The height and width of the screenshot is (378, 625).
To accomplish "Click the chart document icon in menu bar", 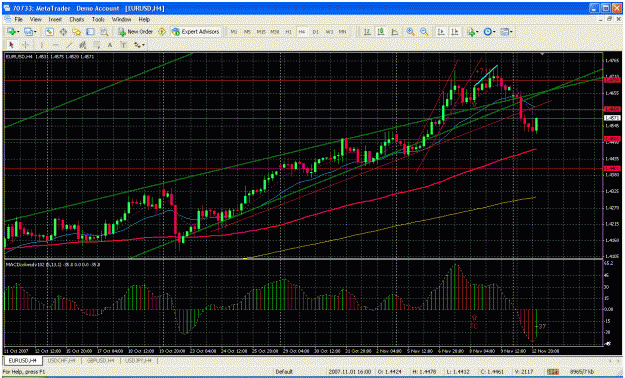I will click(x=7, y=19).
